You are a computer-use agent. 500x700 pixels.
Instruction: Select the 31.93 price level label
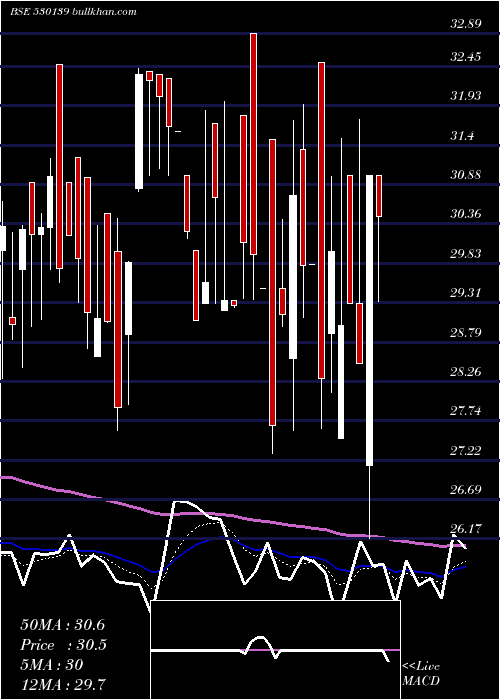pos(466,96)
